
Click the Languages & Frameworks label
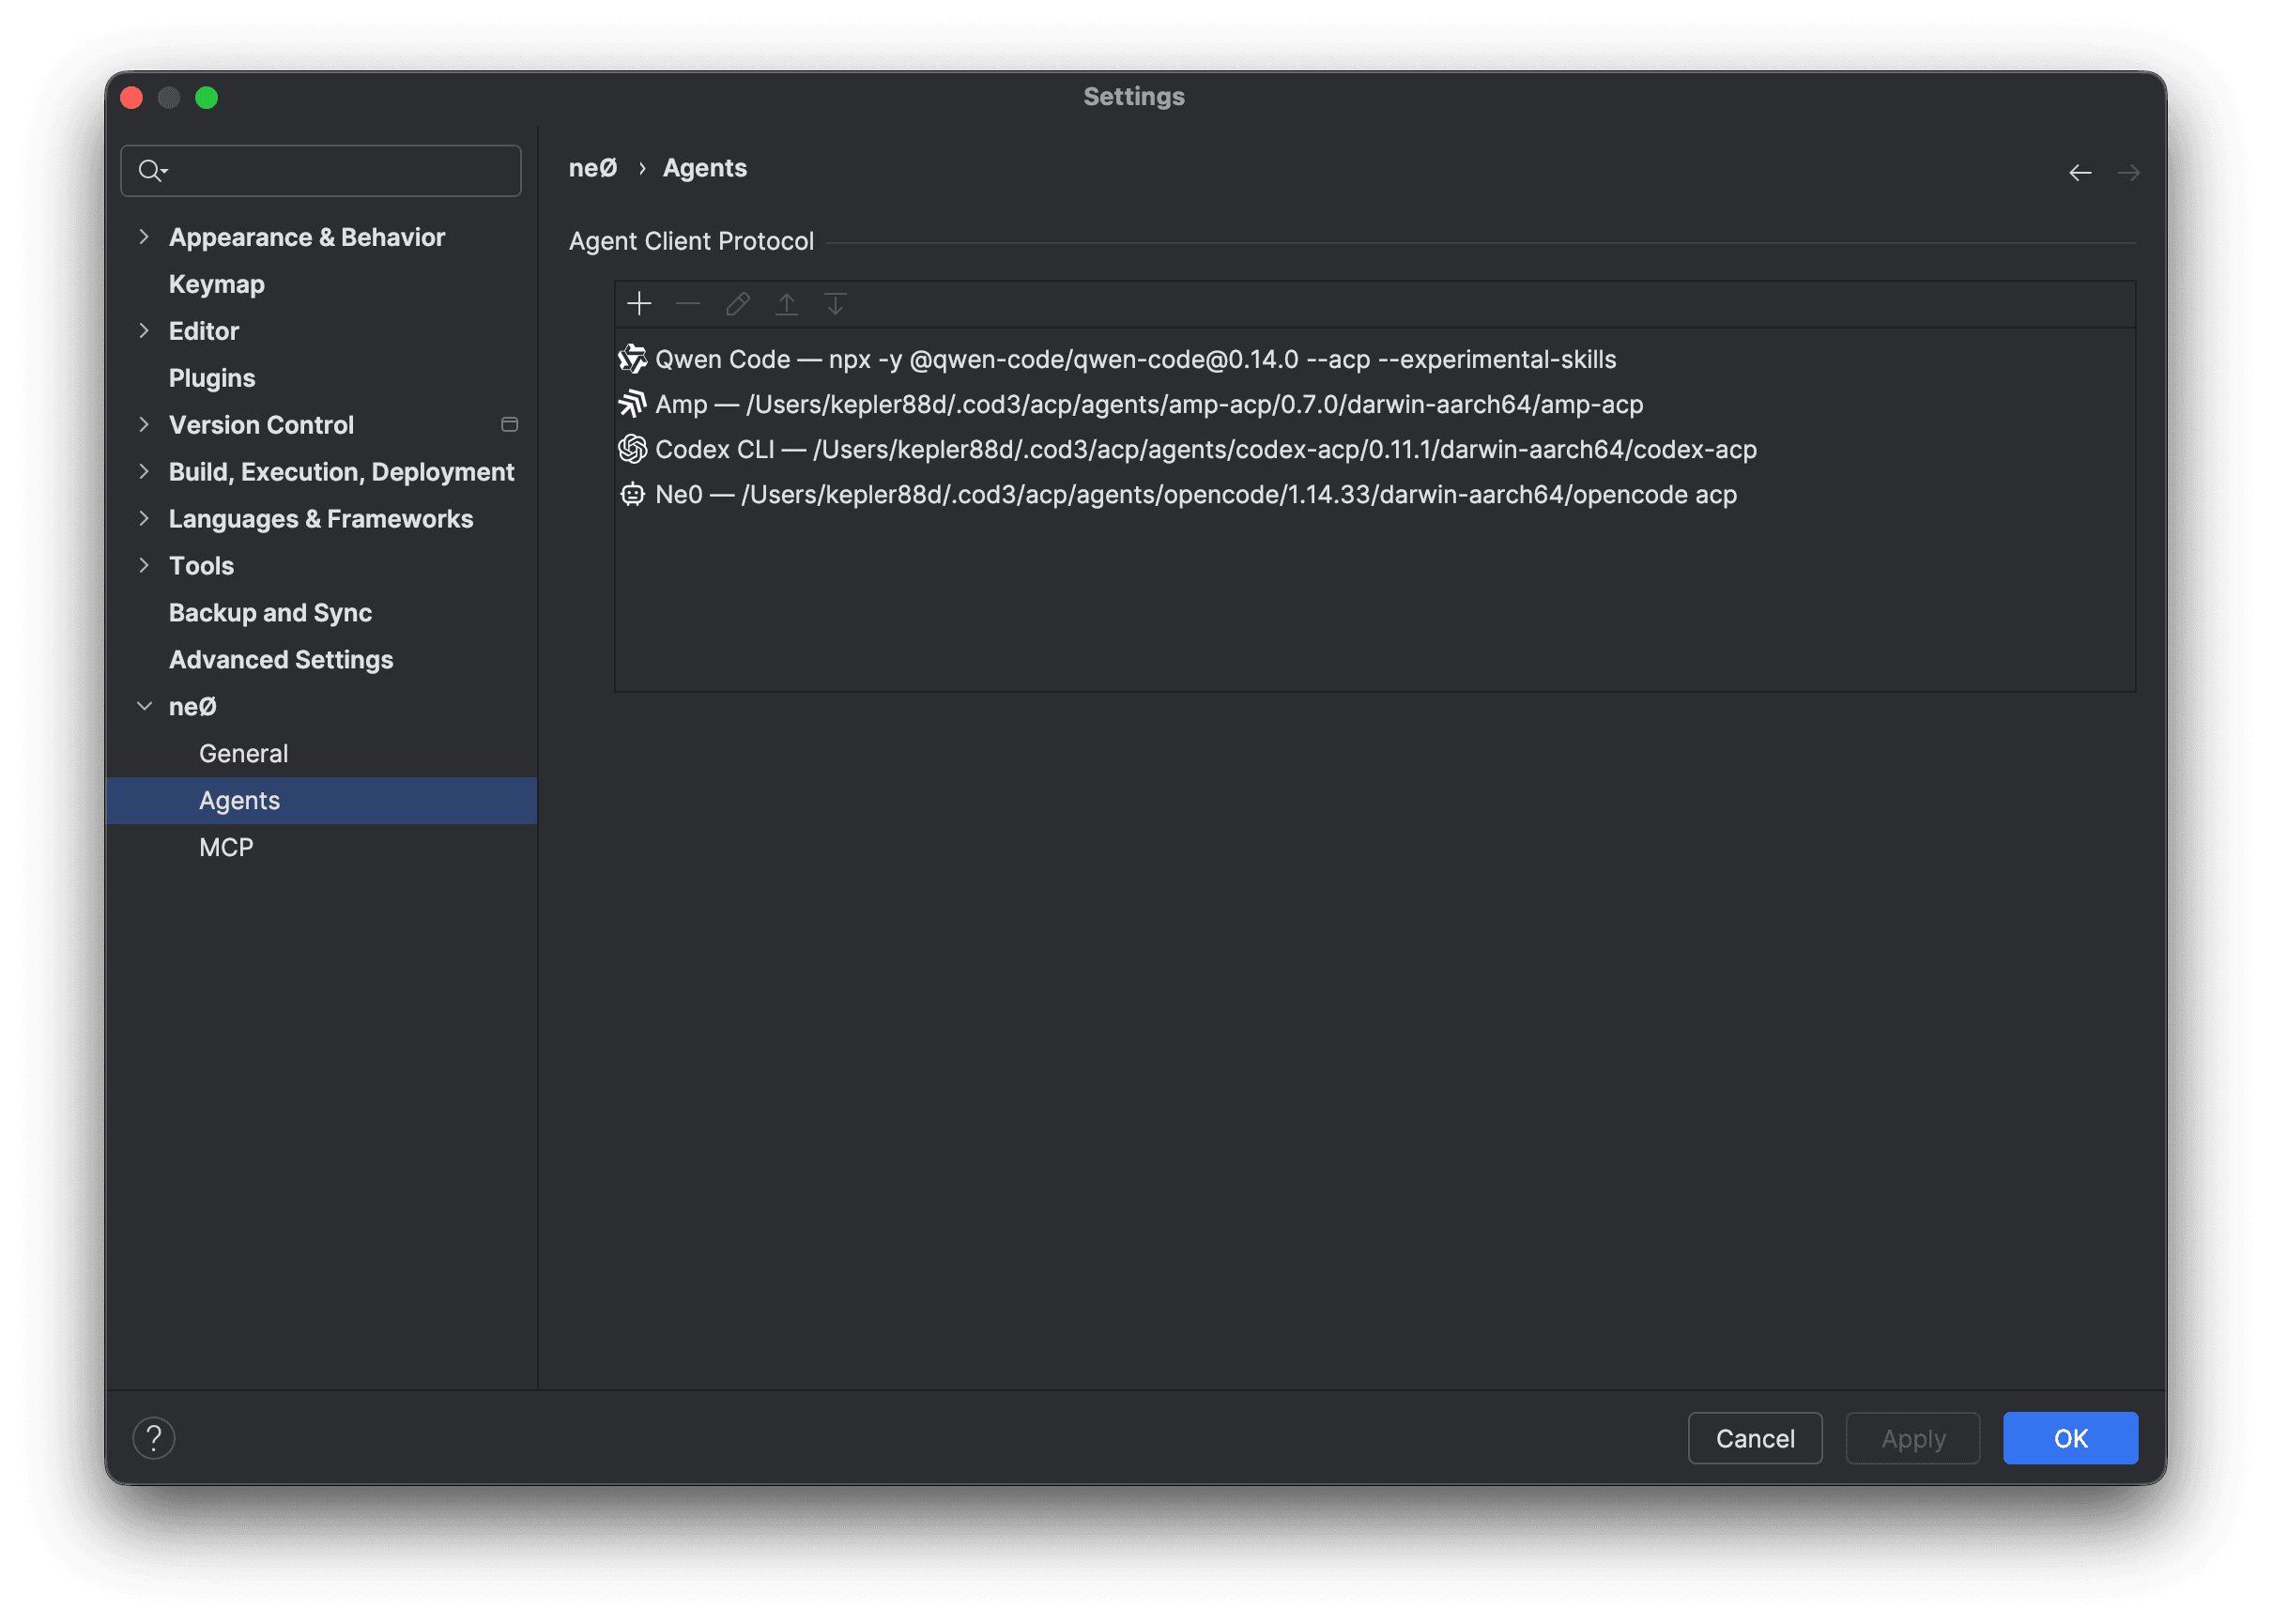[x=321, y=519]
